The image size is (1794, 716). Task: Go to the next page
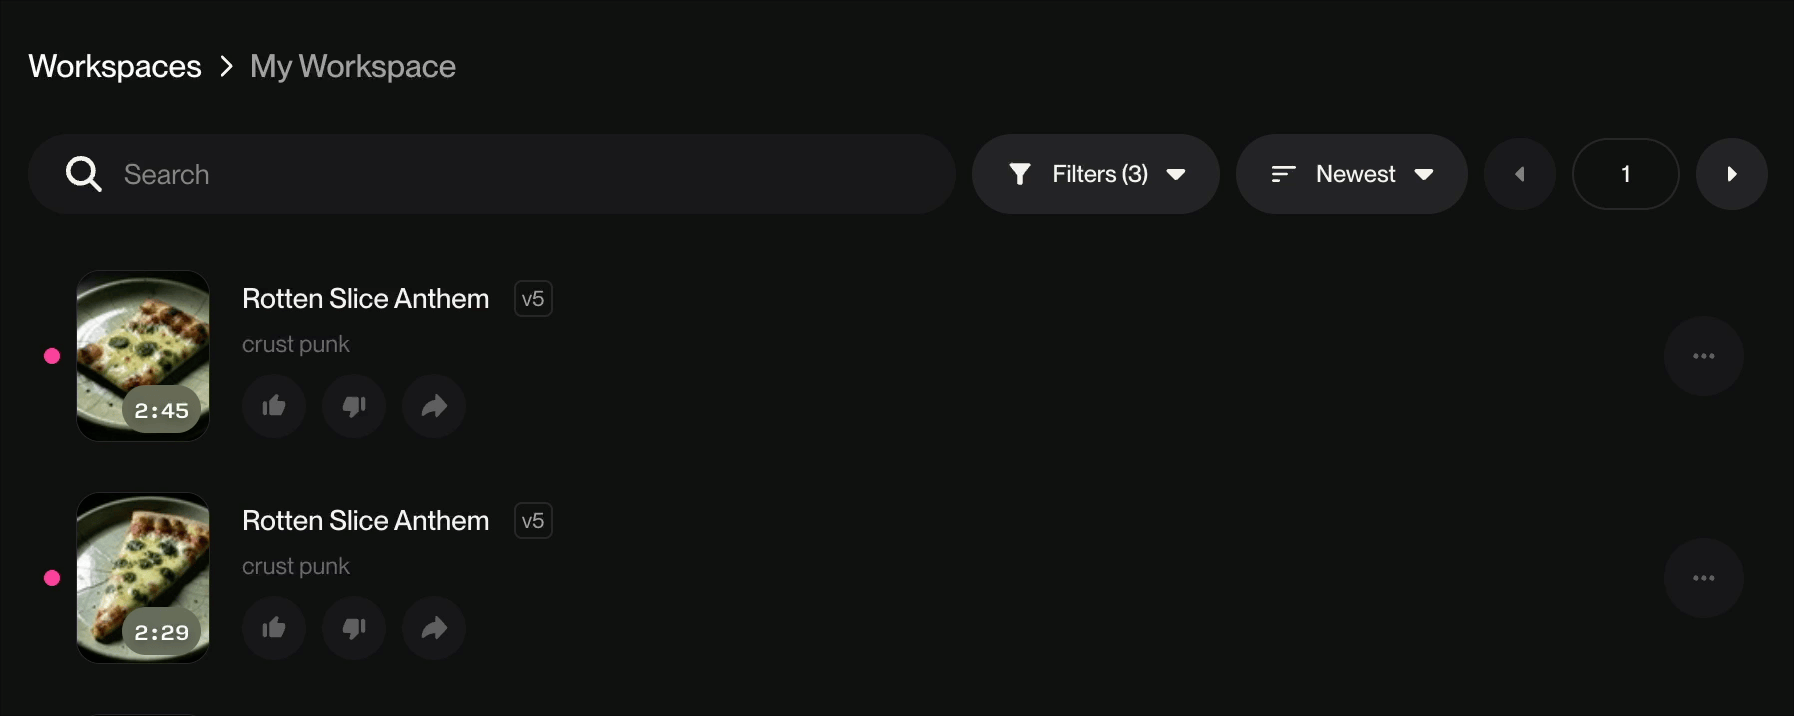[x=1731, y=174]
